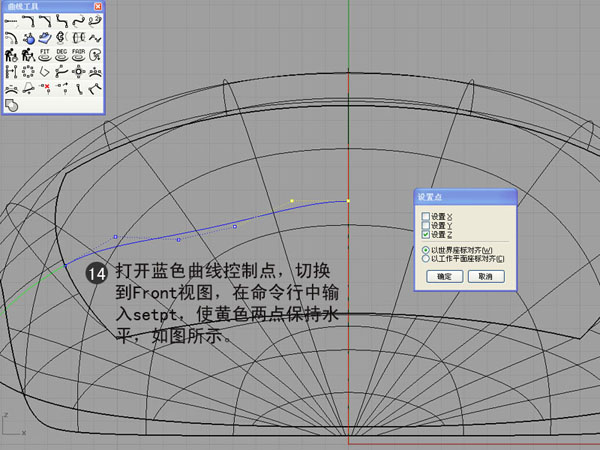Select the Match Curve icon, top row last
The image size is (600, 450).
[x=95, y=21]
